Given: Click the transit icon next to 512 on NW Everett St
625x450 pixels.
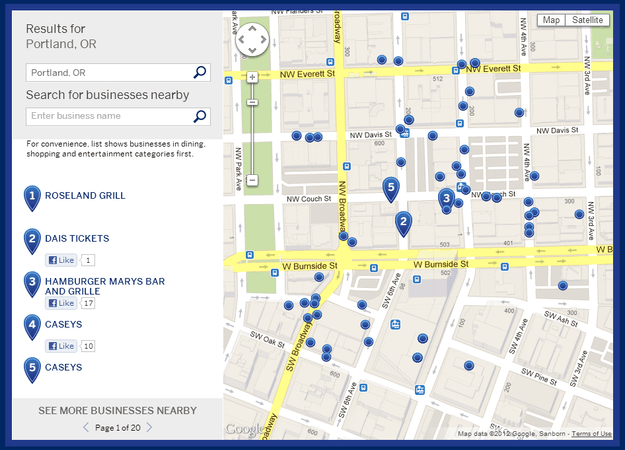Looking at the screenshot, I should [x=456, y=71].
